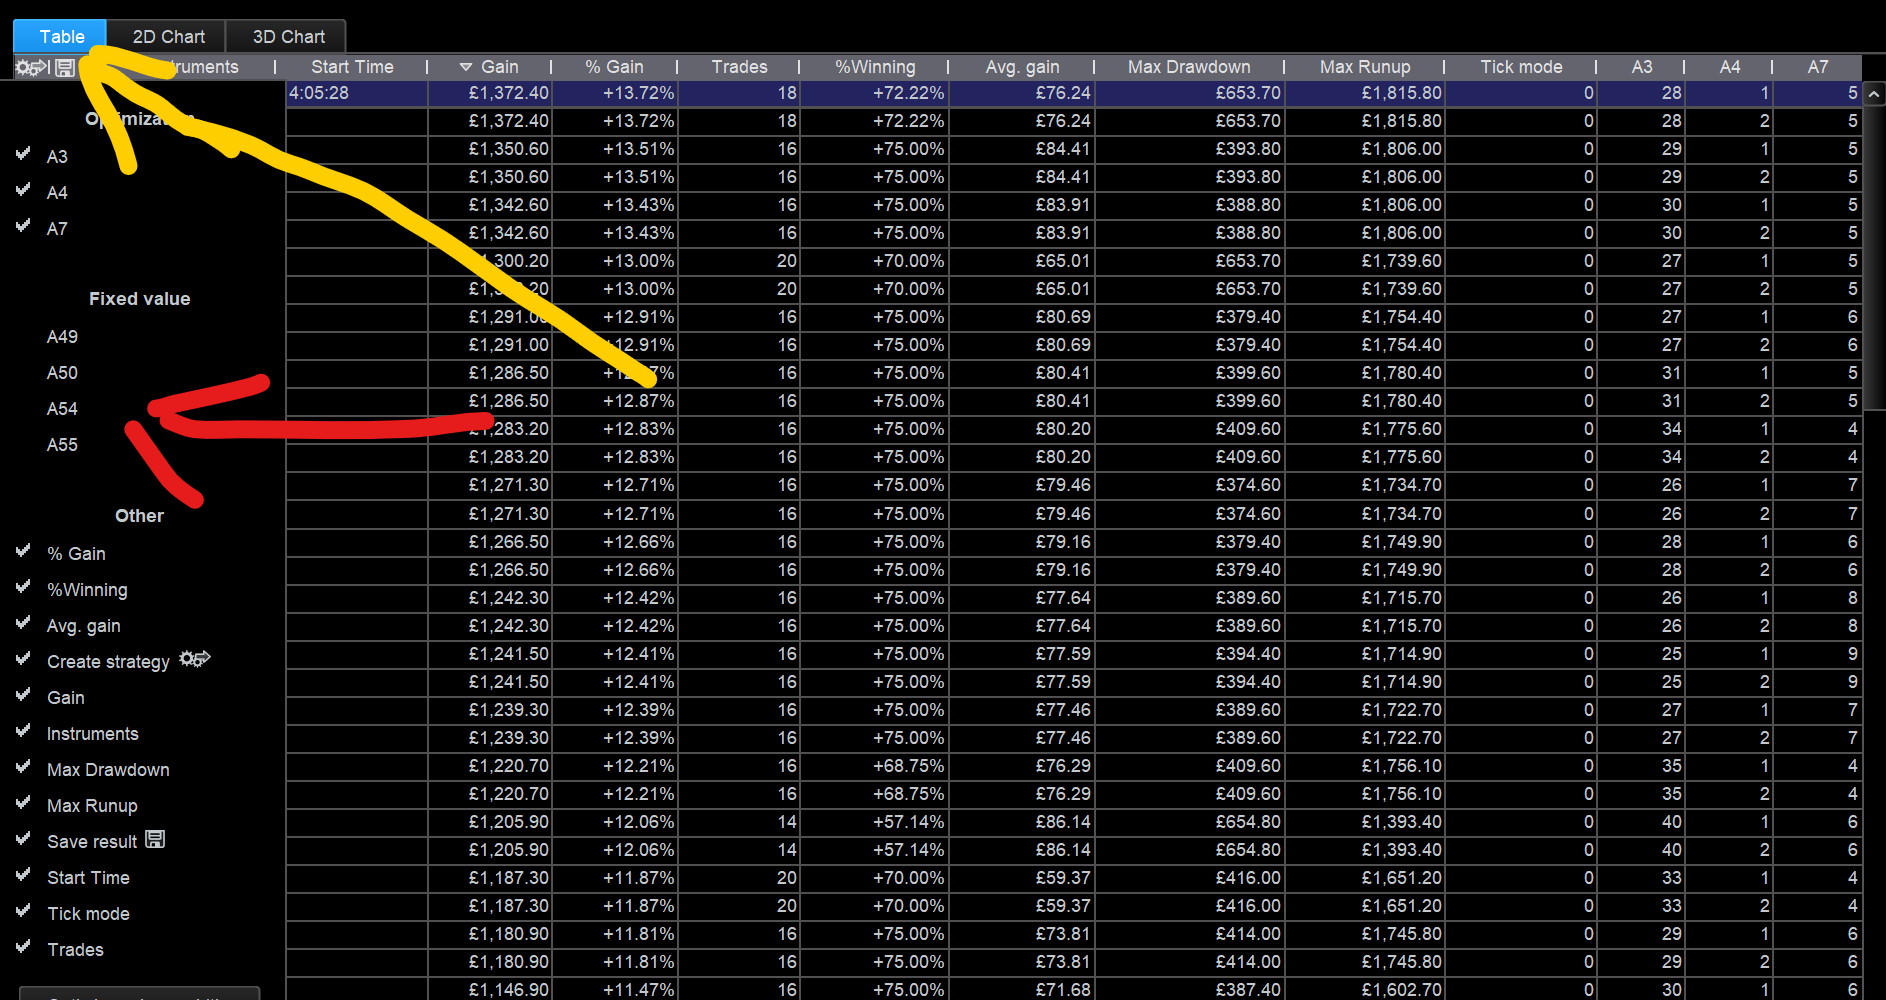Click the sort arrow beside Gain header
This screenshot has width=1886, height=1000.
click(x=465, y=67)
